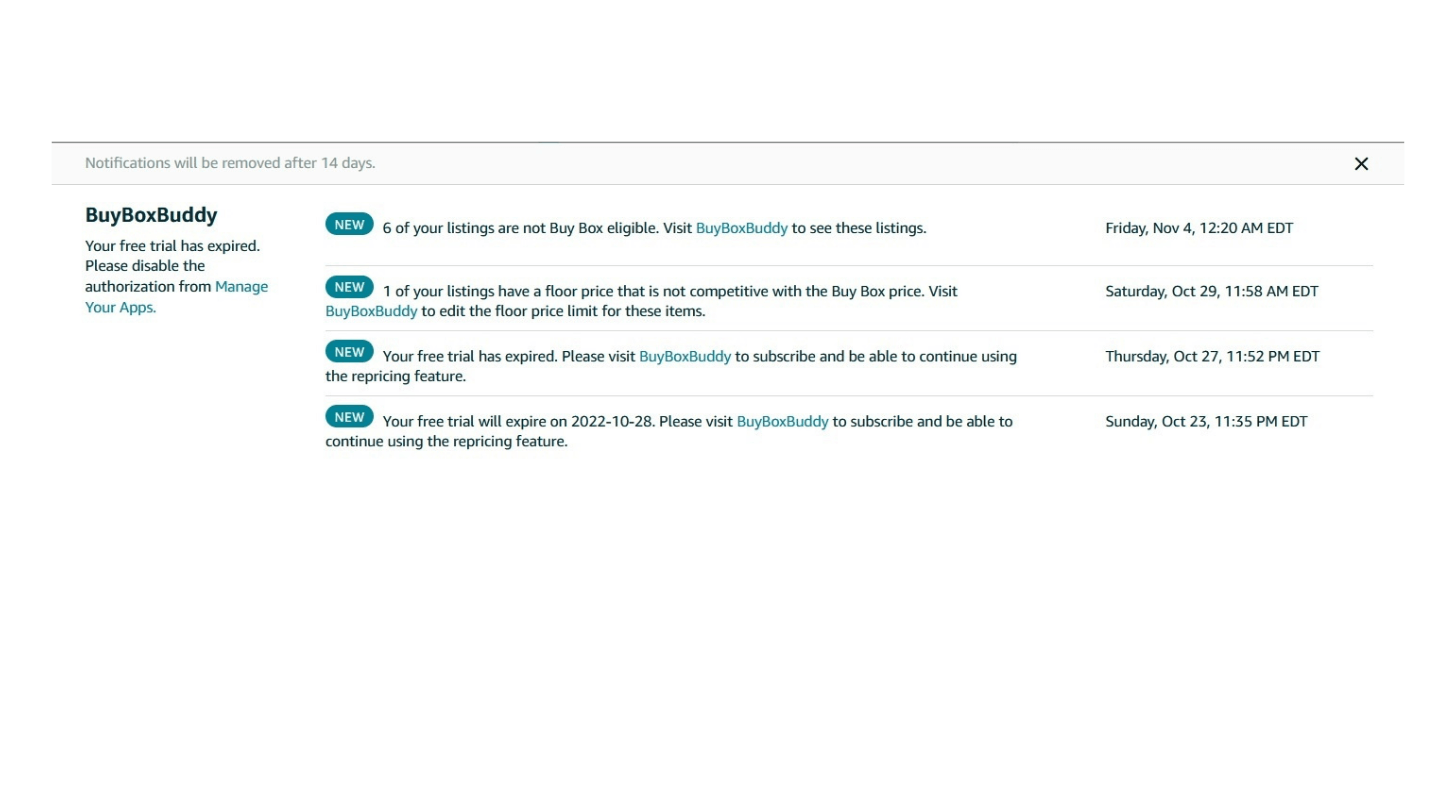The image size is (1440, 788).
Task: Open BuyBoxBuddy link in Buy Box eligible notice
Action: click(x=741, y=228)
